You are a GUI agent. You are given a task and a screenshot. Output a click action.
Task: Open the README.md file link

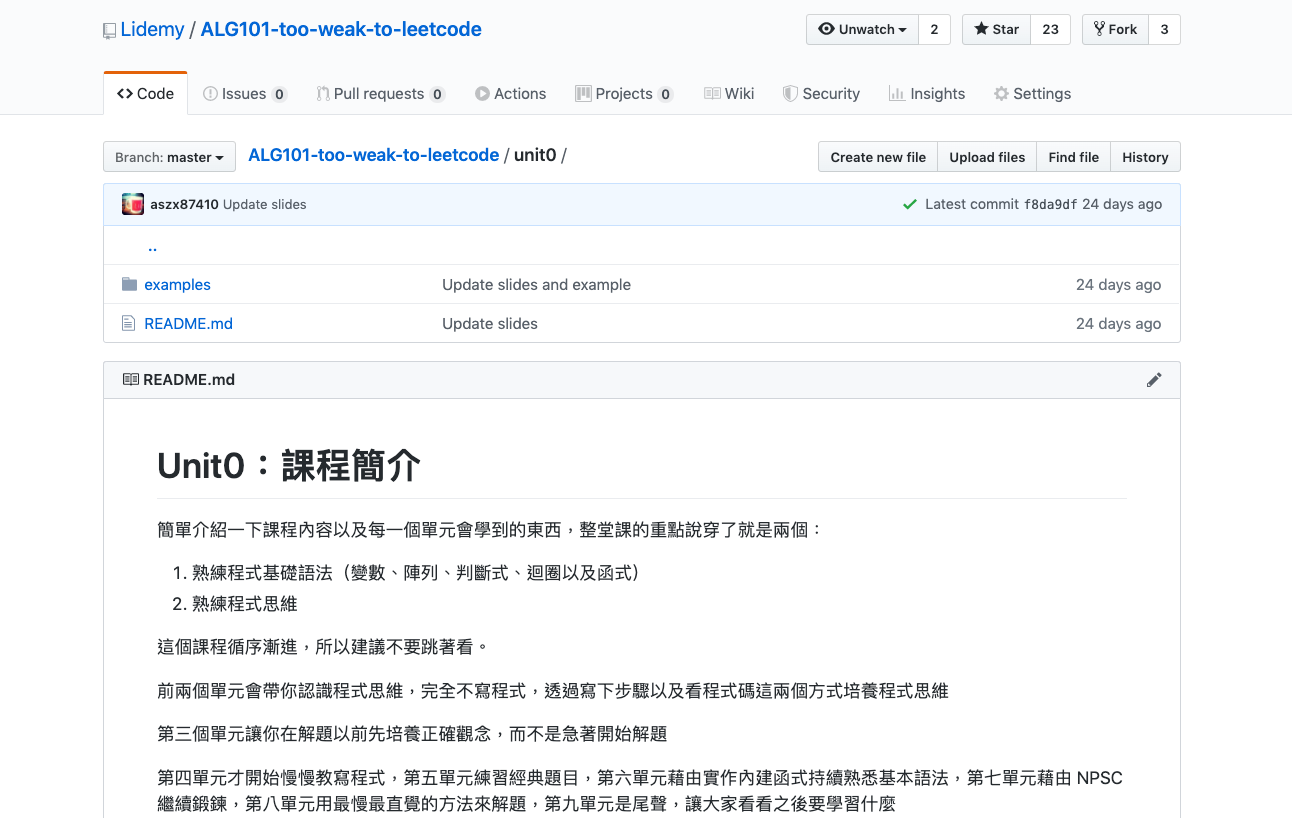(188, 324)
